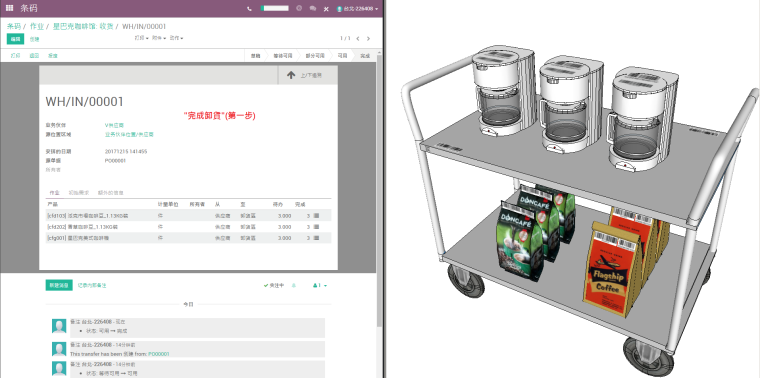Image resolution: width=760 pixels, height=378 pixels.
Task: Expand the followers count dropdown
Action: [x=320, y=285]
